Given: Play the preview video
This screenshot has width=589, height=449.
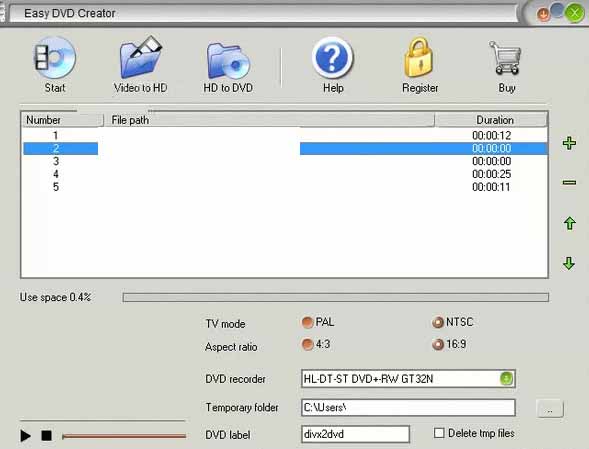Looking at the screenshot, I should (x=26, y=436).
